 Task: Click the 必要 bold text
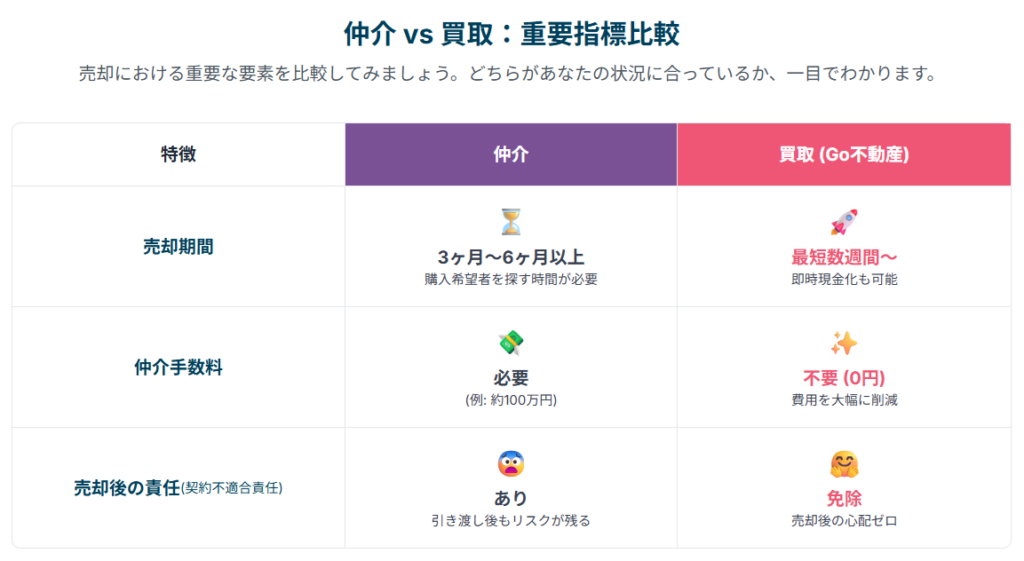coord(511,378)
